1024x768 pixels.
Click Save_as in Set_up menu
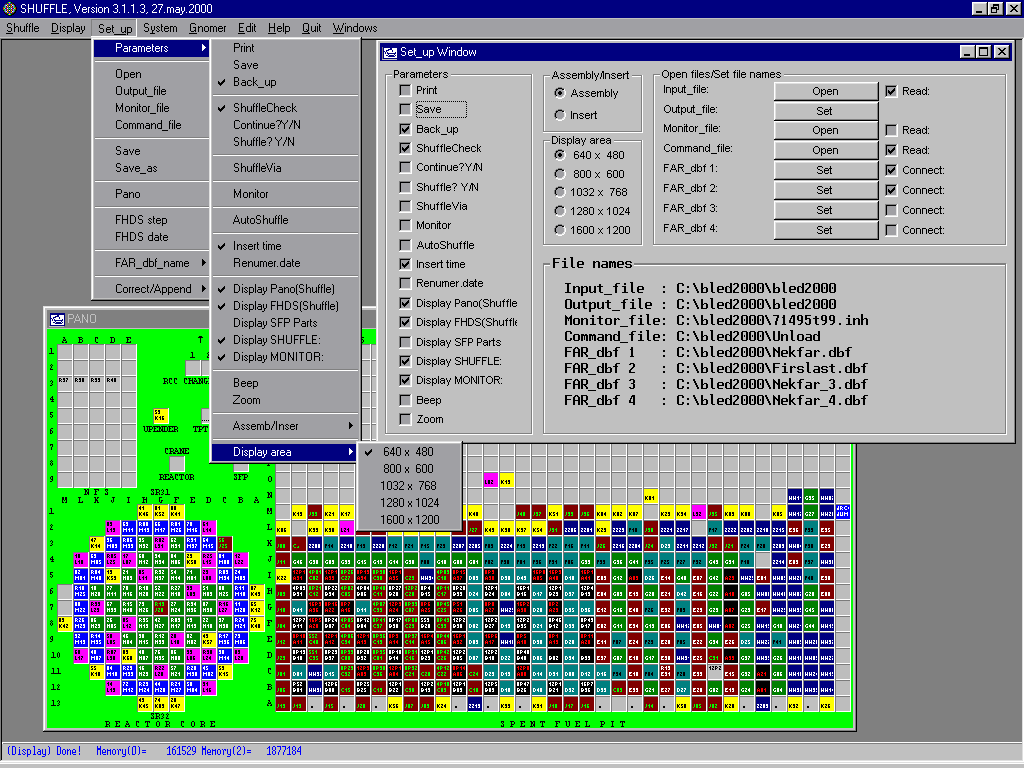point(152,168)
